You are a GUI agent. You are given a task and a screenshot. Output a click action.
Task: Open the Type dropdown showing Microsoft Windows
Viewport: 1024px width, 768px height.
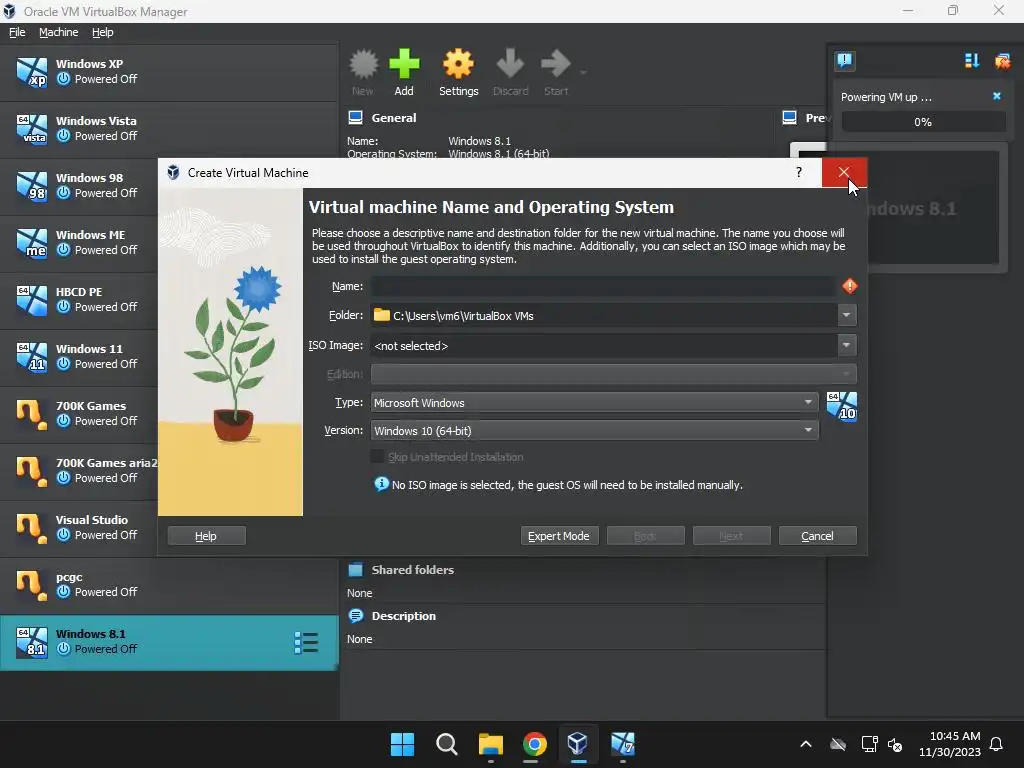click(x=594, y=403)
